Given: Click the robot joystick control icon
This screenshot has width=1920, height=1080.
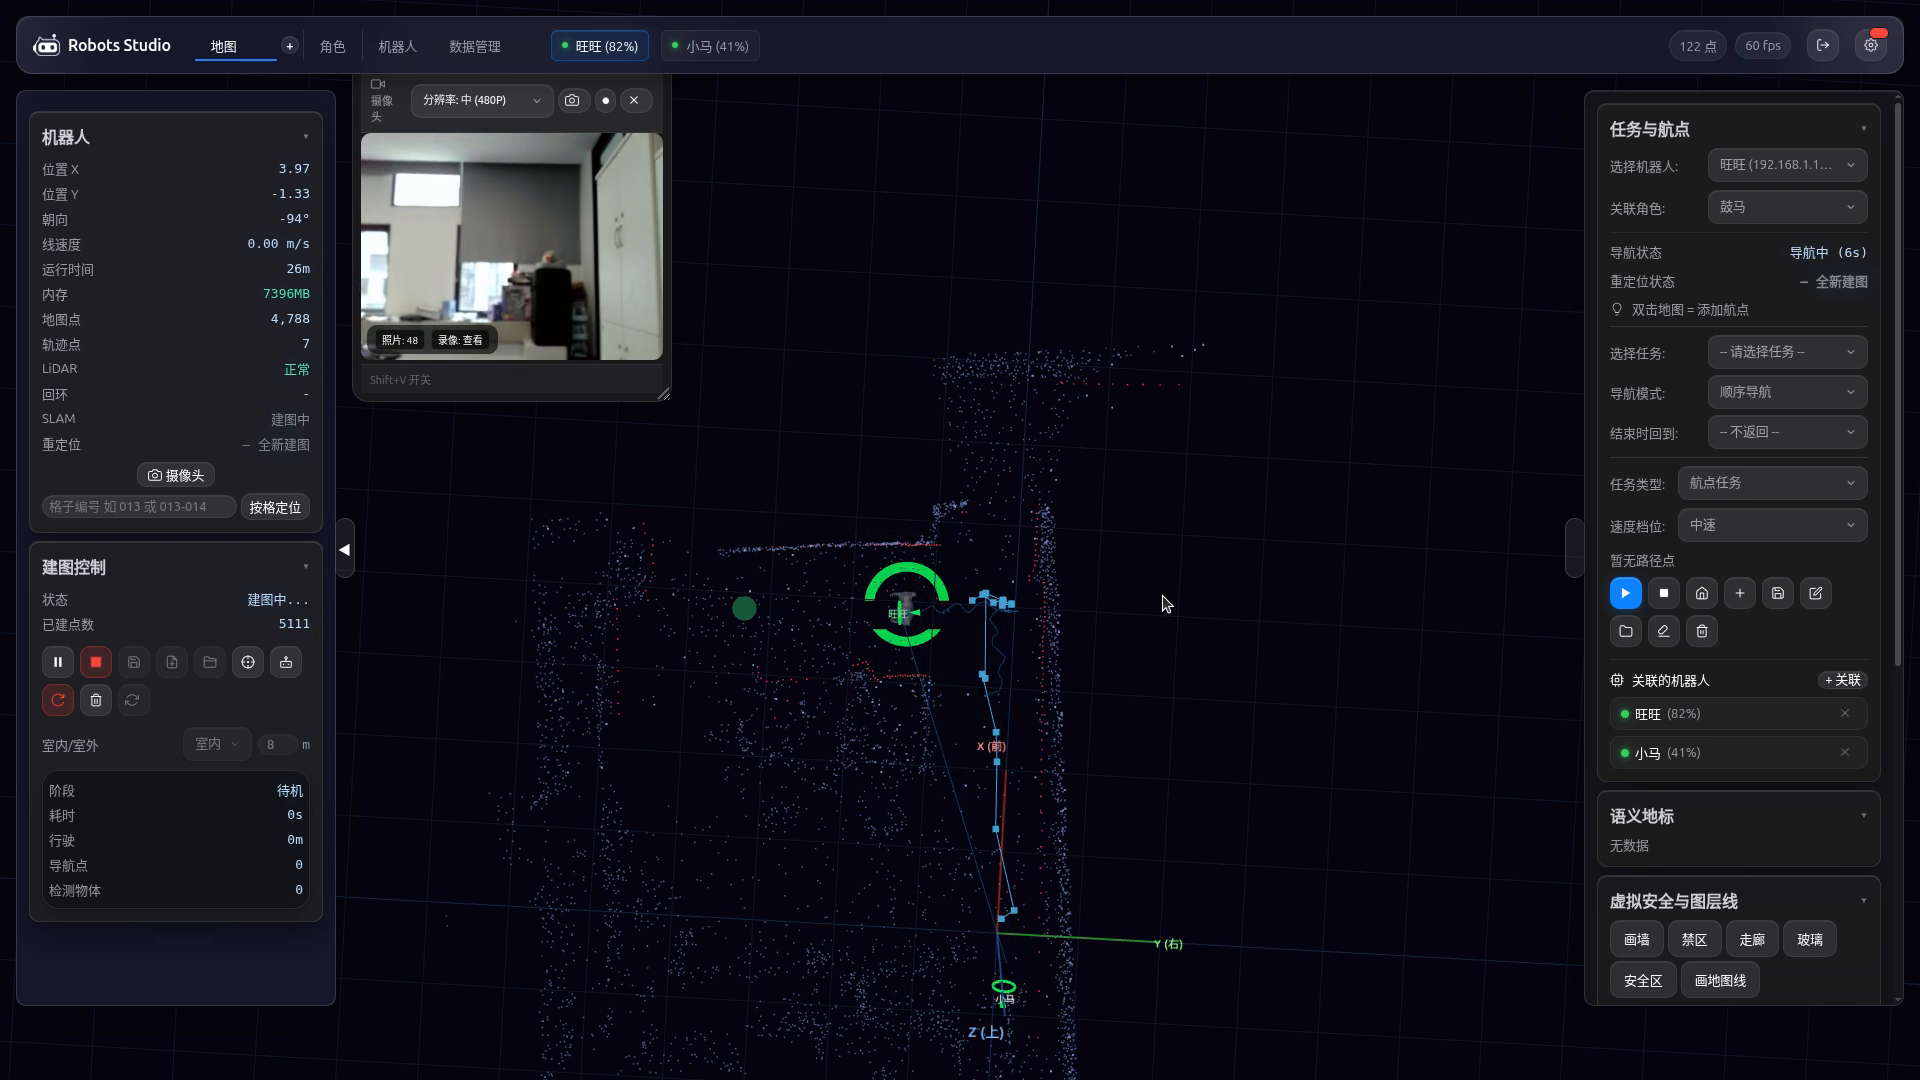Looking at the screenshot, I should coord(286,662).
